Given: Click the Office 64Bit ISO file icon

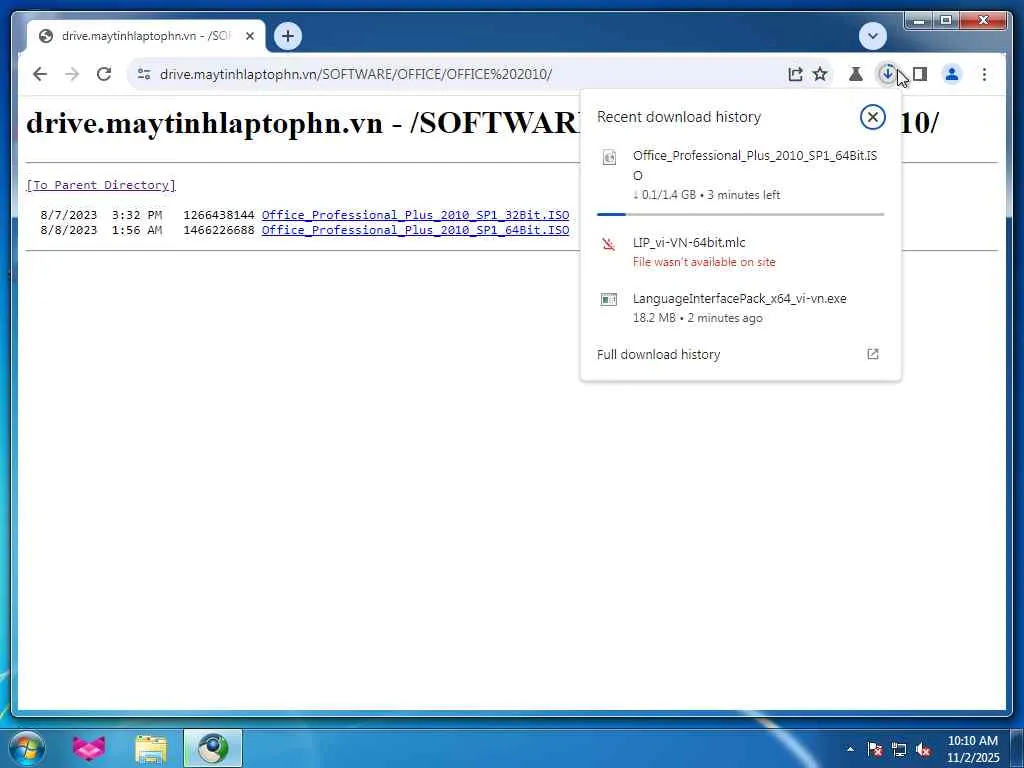Looking at the screenshot, I should (609, 157).
